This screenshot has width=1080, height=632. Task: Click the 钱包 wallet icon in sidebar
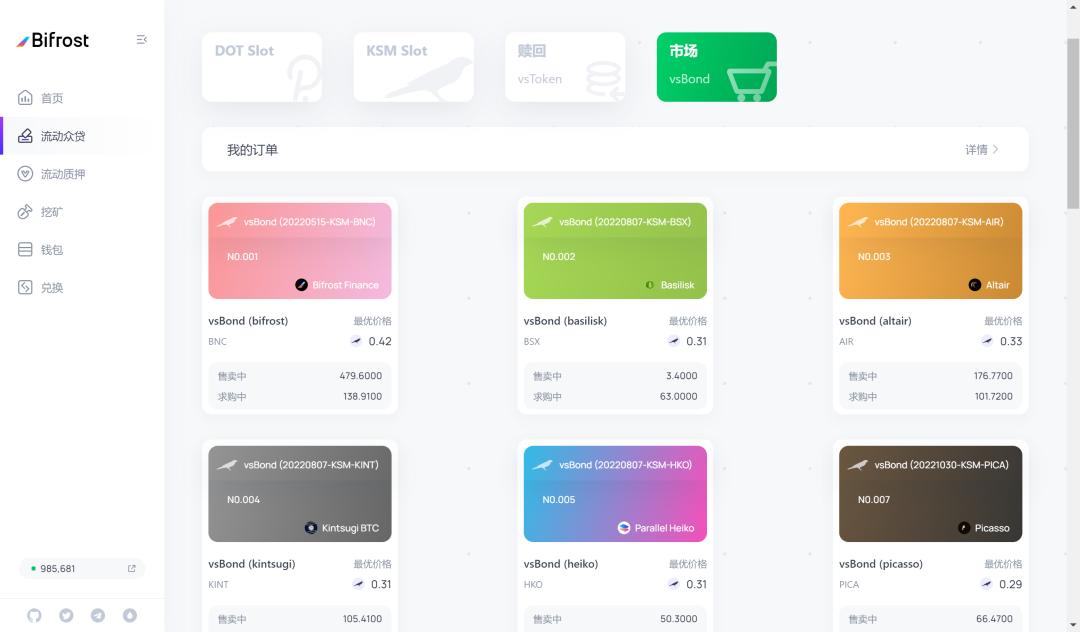point(26,250)
